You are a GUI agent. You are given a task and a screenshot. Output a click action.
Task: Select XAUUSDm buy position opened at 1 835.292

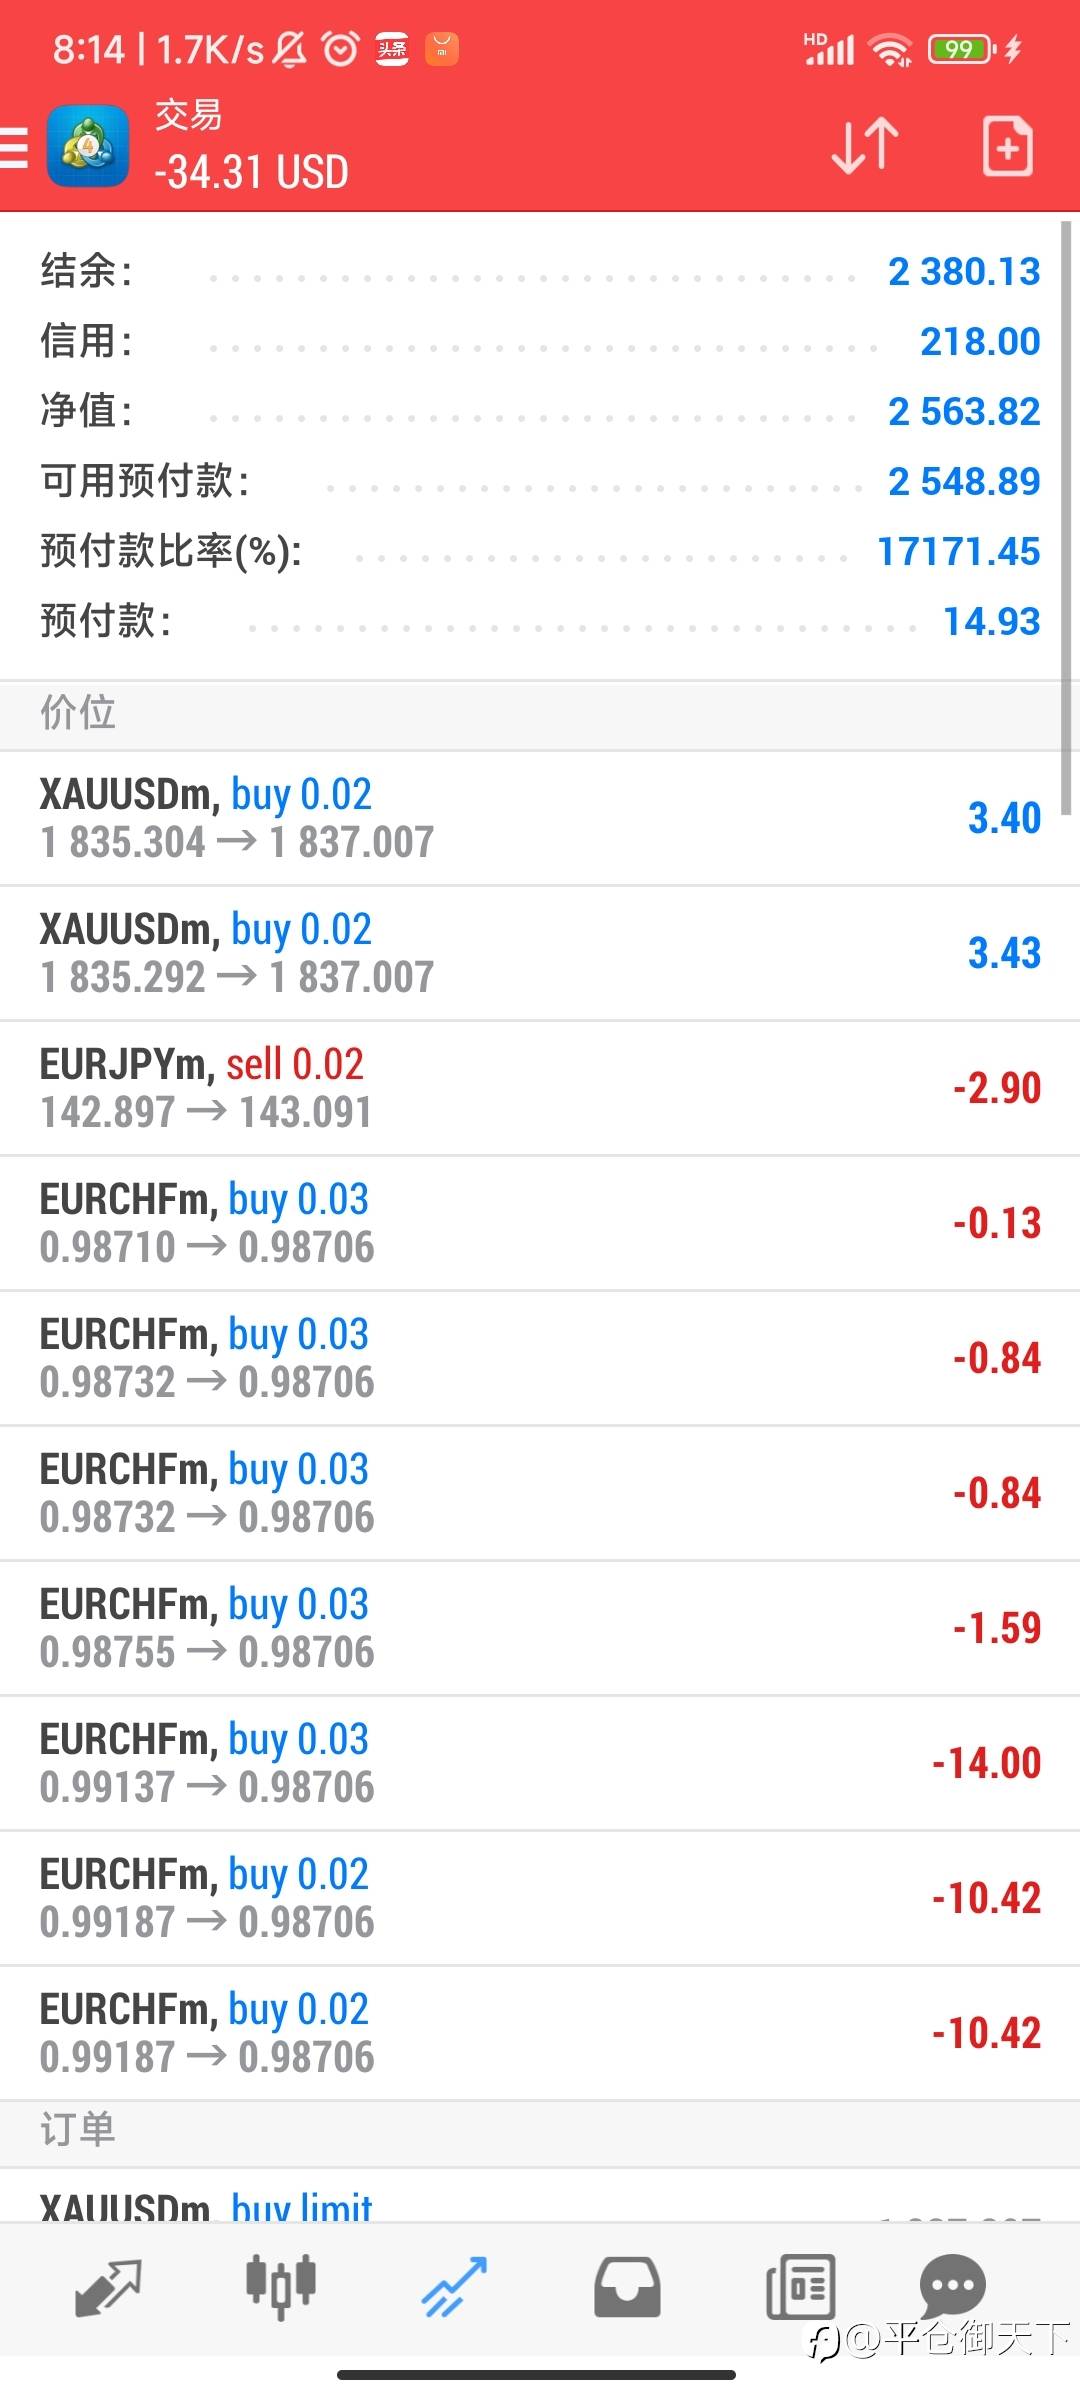tap(540, 953)
